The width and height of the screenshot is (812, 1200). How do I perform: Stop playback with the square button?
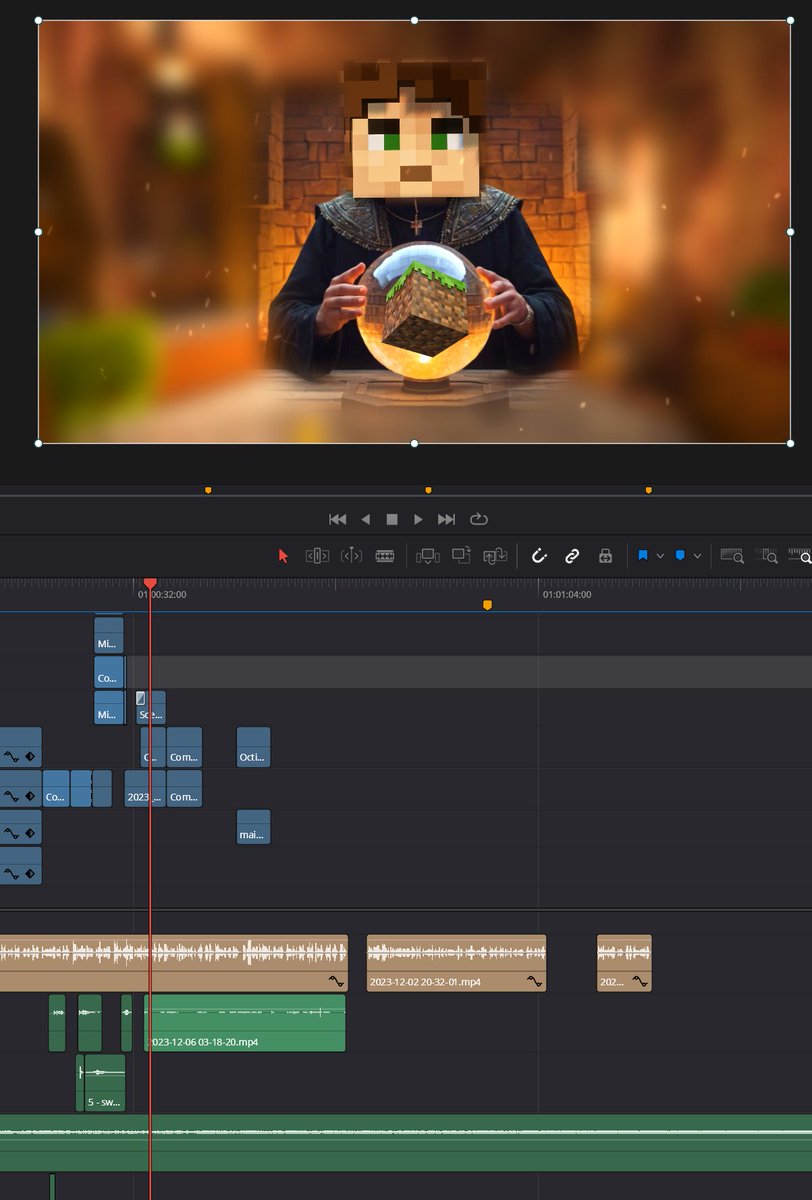(392, 519)
